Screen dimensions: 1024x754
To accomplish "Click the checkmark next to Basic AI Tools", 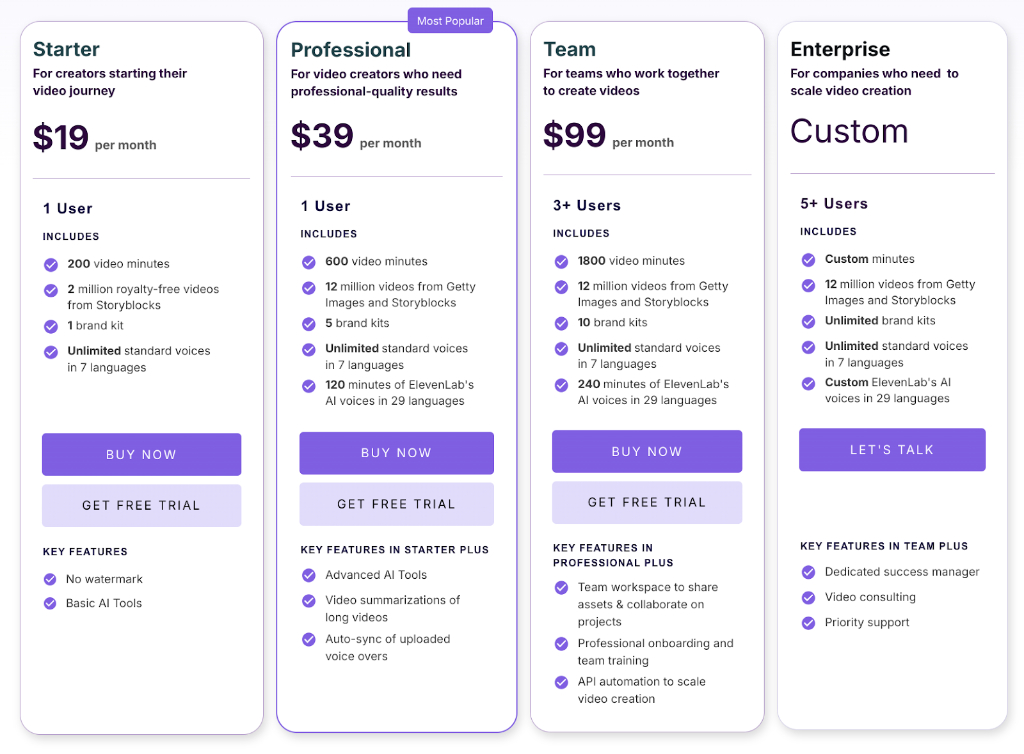I will [x=51, y=603].
